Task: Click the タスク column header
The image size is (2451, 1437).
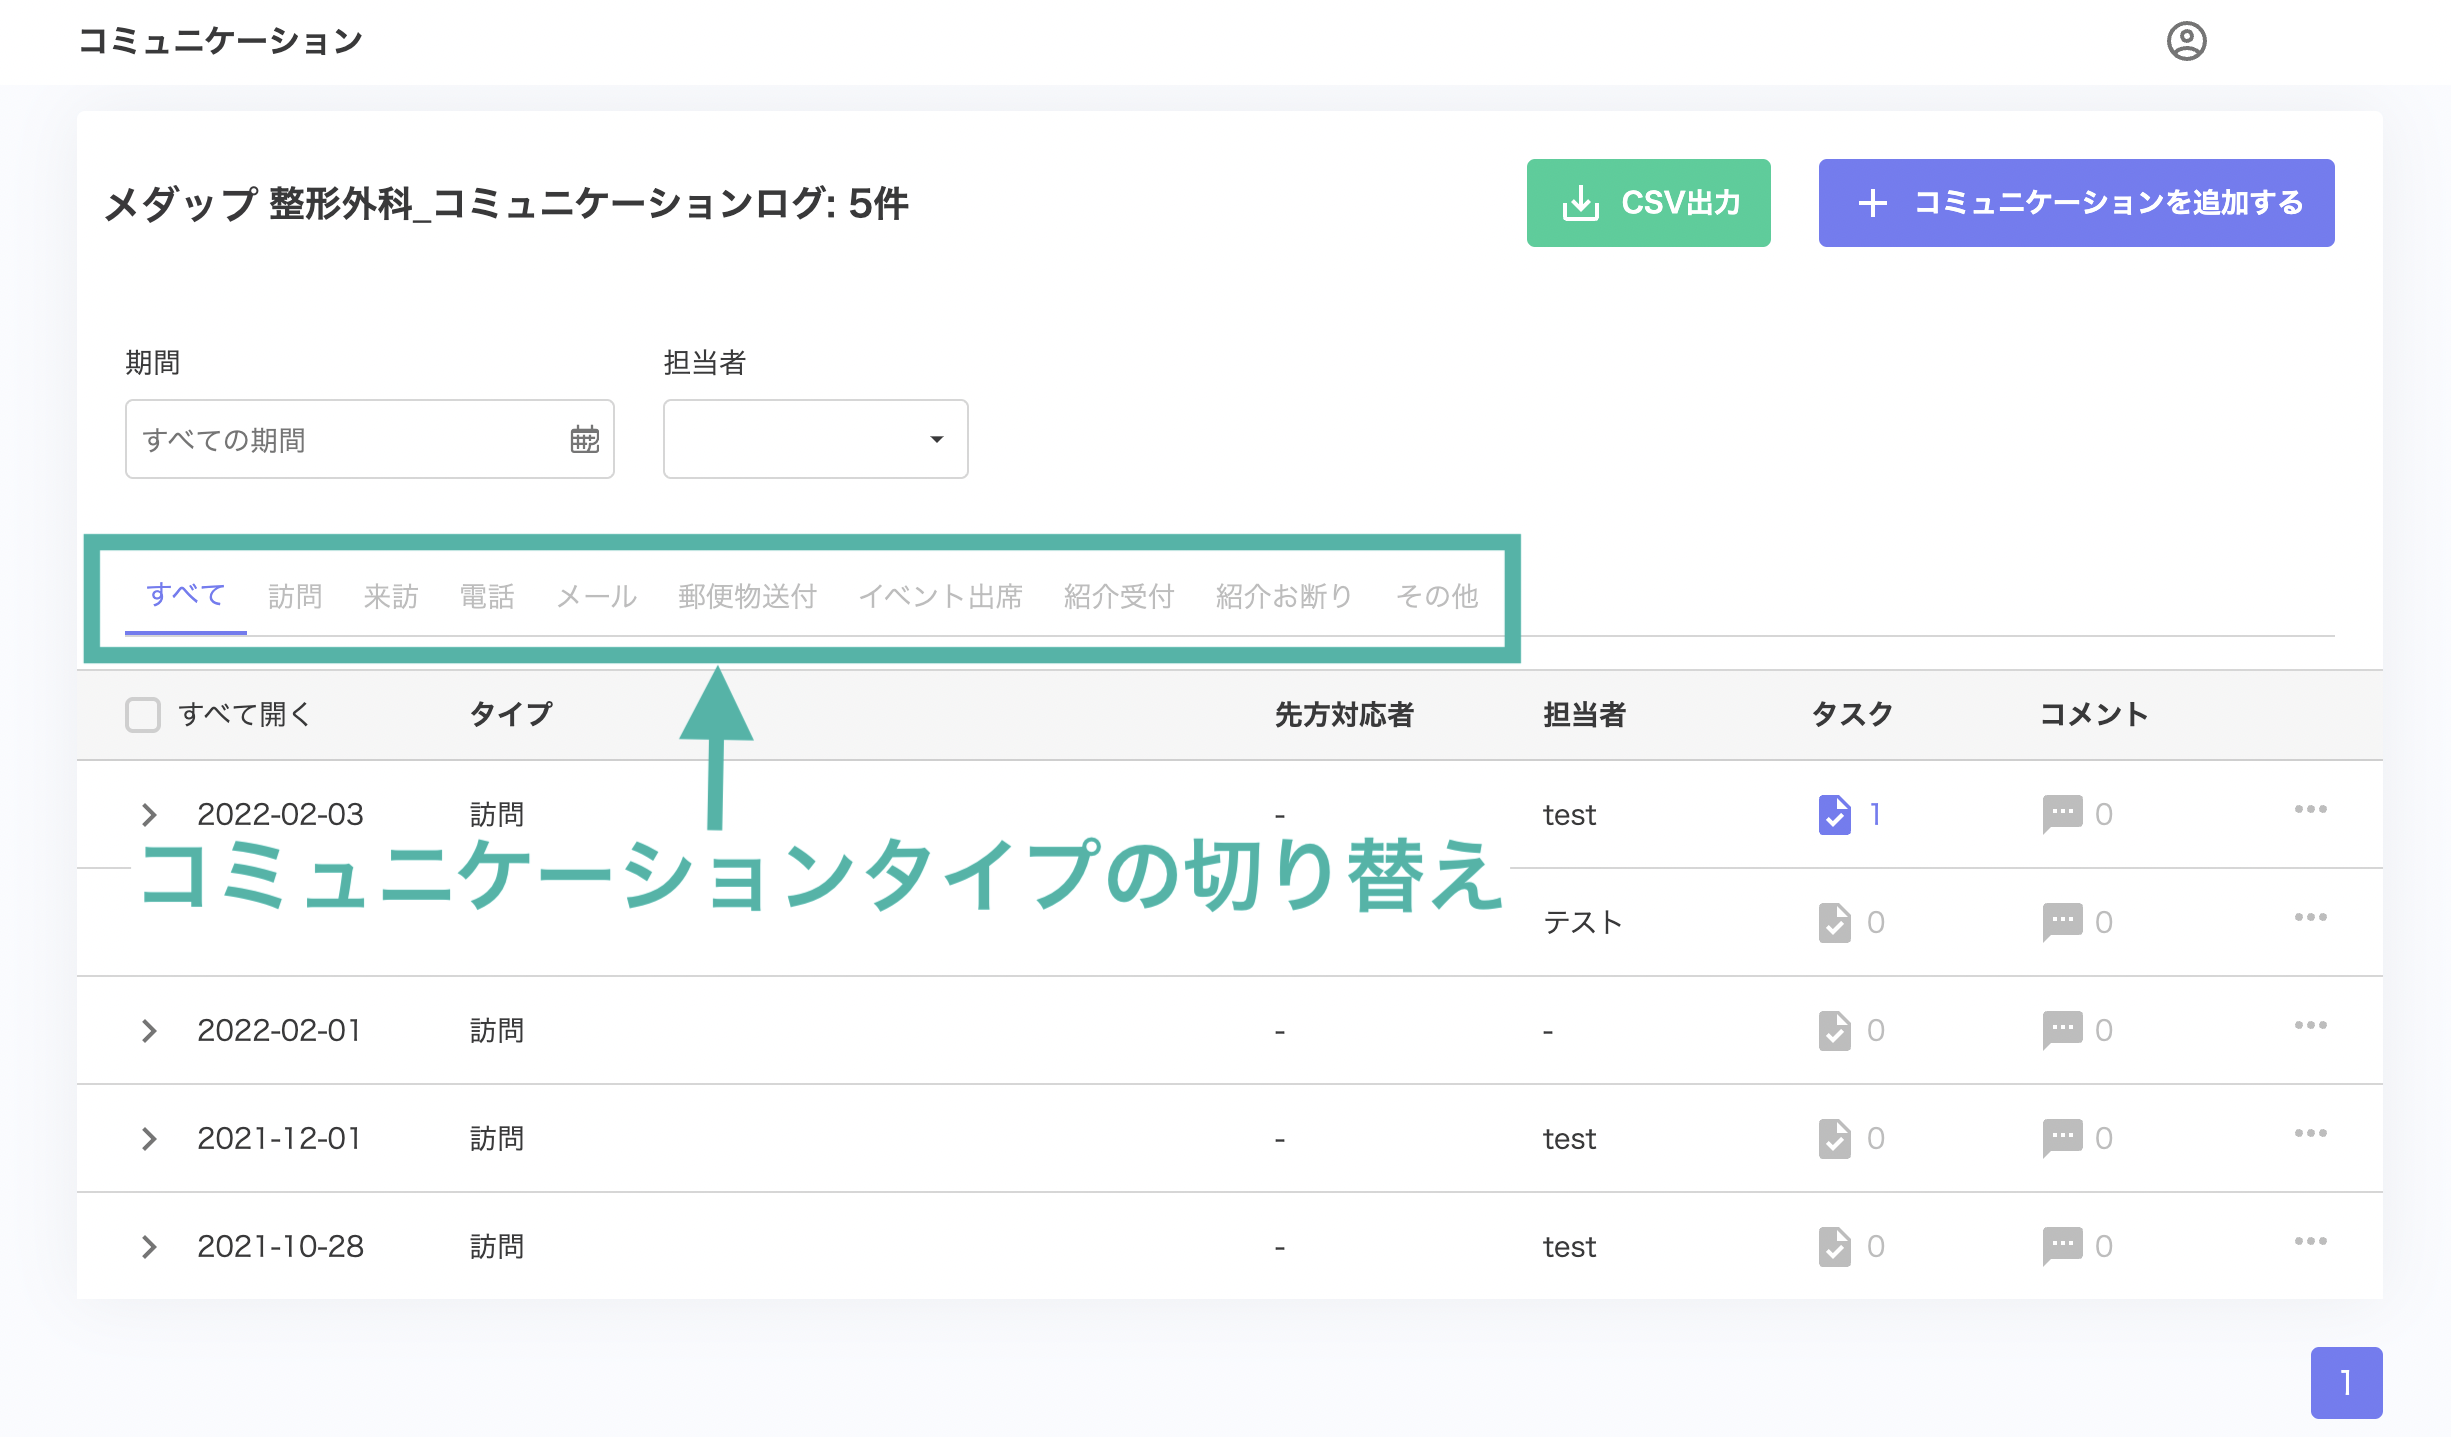Action: click(x=1853, y=714)
